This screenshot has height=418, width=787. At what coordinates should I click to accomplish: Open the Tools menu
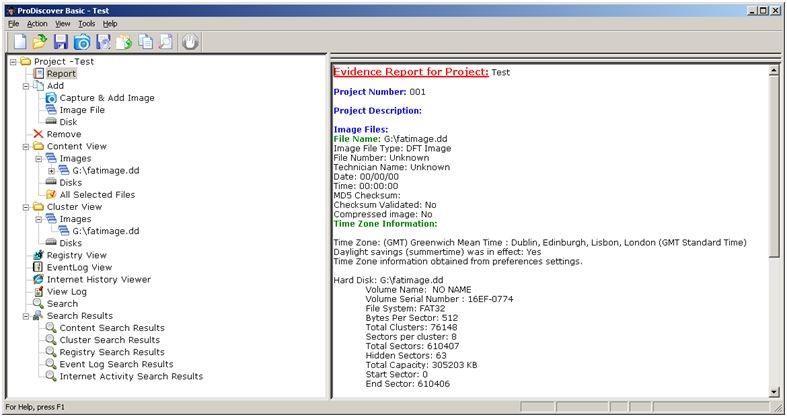(x=87, y=23)
